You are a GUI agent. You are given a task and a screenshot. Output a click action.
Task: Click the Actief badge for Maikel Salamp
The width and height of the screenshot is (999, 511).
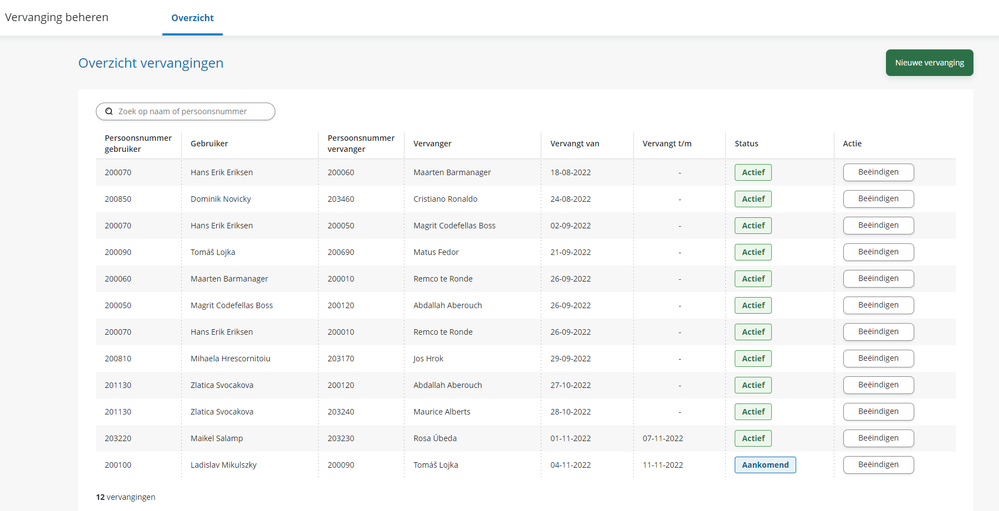753,438
